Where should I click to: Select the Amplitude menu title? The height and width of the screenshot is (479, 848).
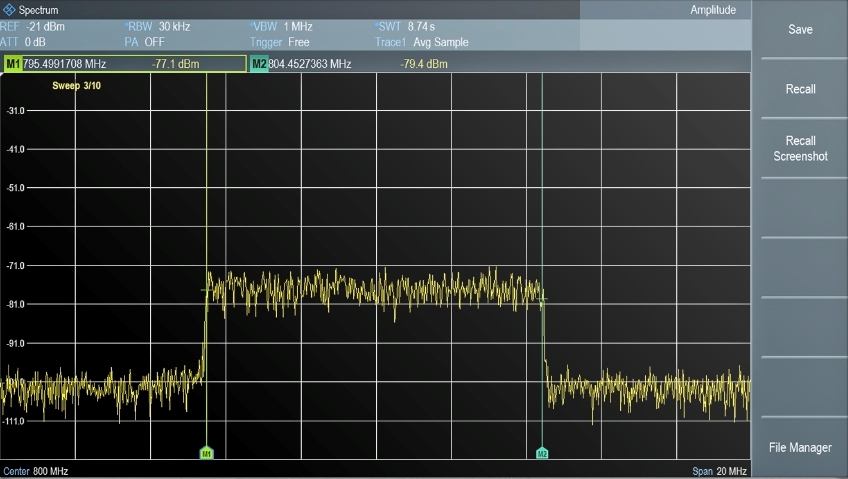(x=713, y=10)
